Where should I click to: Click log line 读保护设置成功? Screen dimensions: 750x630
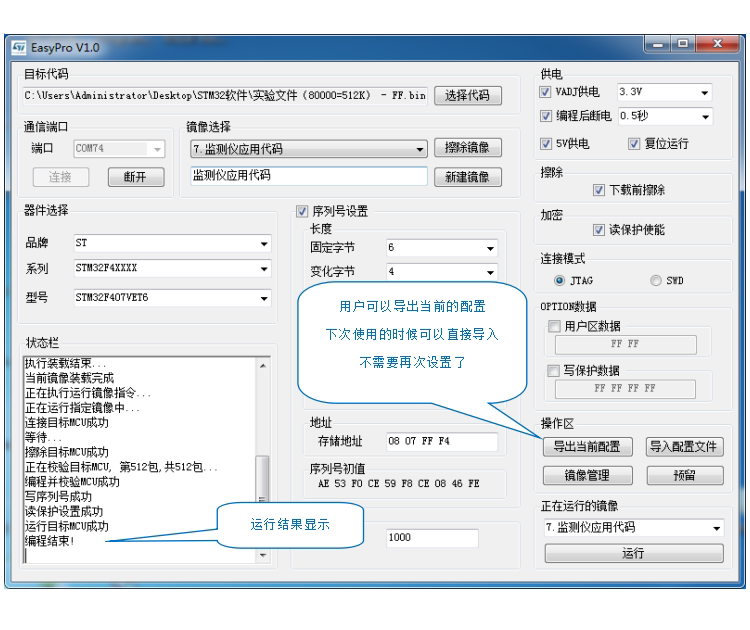pyautogui.click(x=64, y=511)
